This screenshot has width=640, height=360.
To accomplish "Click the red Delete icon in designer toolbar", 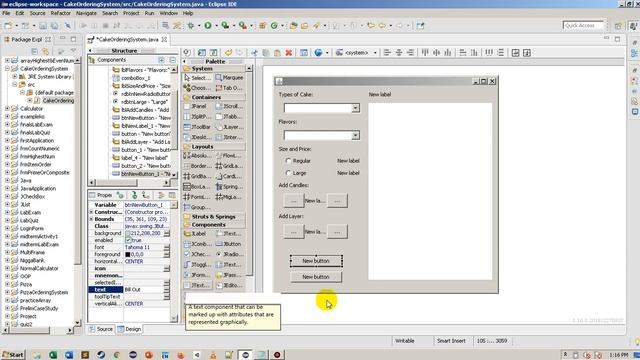I will 289,53.
